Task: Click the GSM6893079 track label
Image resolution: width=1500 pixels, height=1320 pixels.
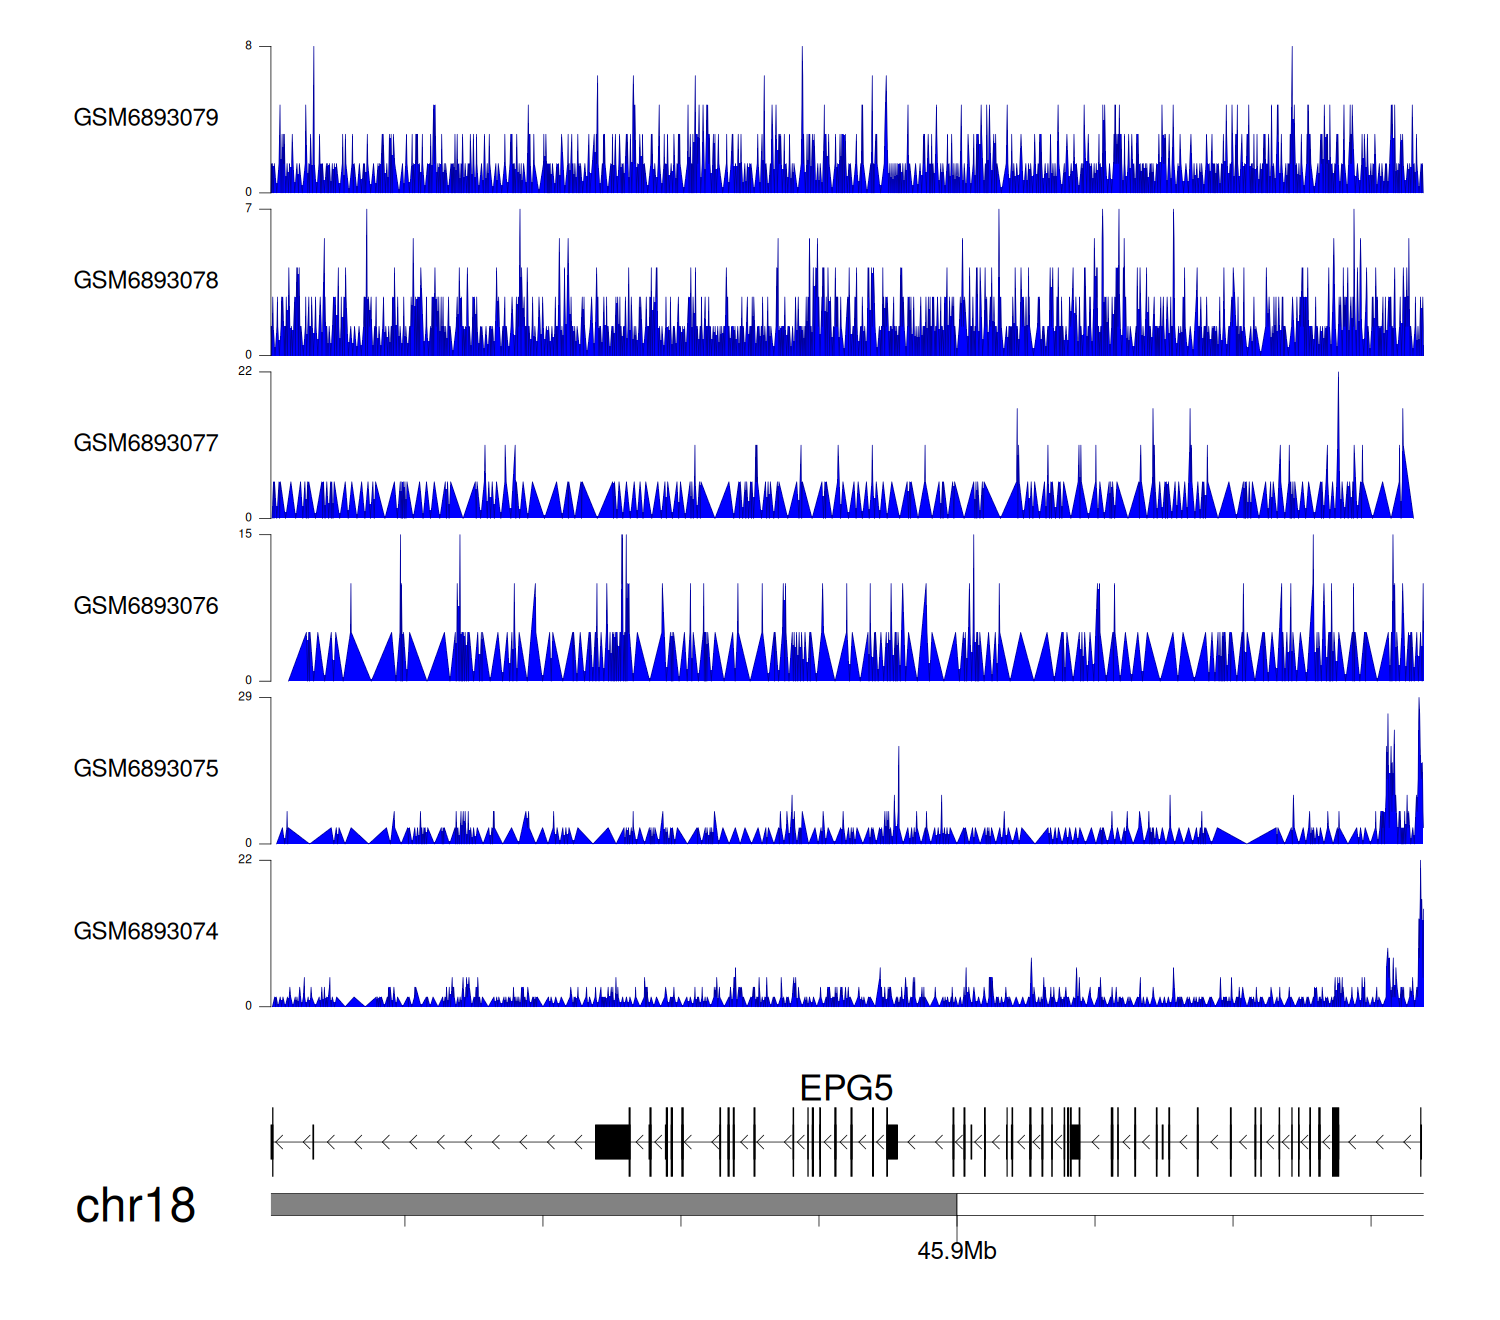Action: (x=146, y=118)
